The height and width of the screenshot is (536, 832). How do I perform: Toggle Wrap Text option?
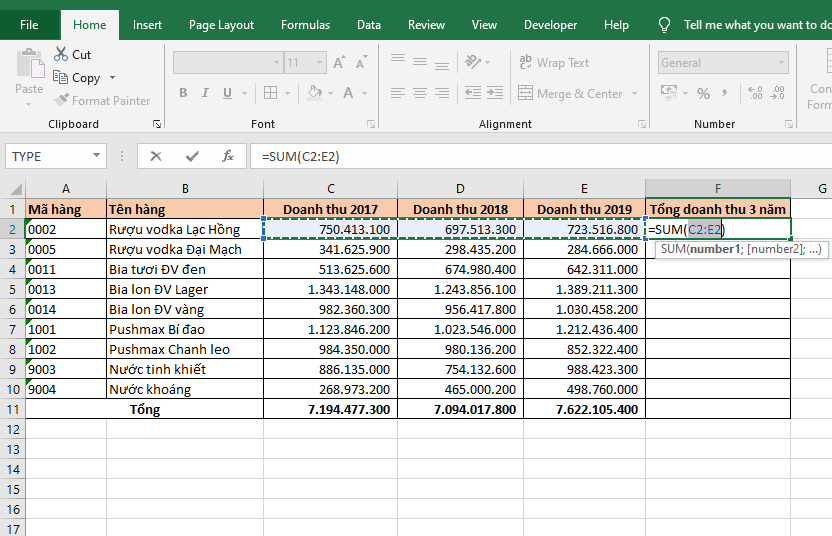click(x=554, y=63)
